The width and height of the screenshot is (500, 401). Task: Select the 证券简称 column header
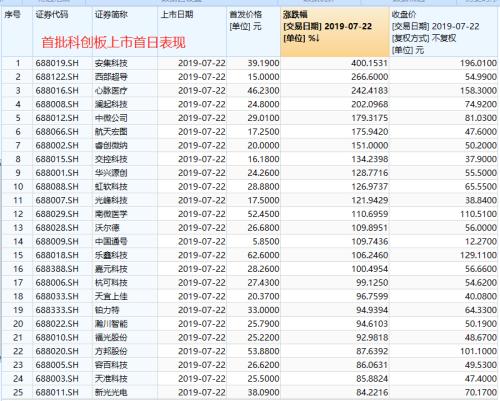coord(125,32)
